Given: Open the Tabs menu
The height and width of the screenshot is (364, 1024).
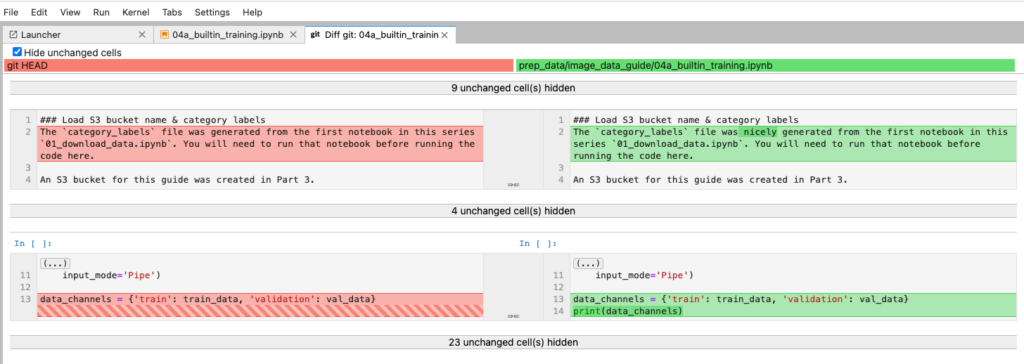Looking at the screenshot, I should [x=172, y=12].
